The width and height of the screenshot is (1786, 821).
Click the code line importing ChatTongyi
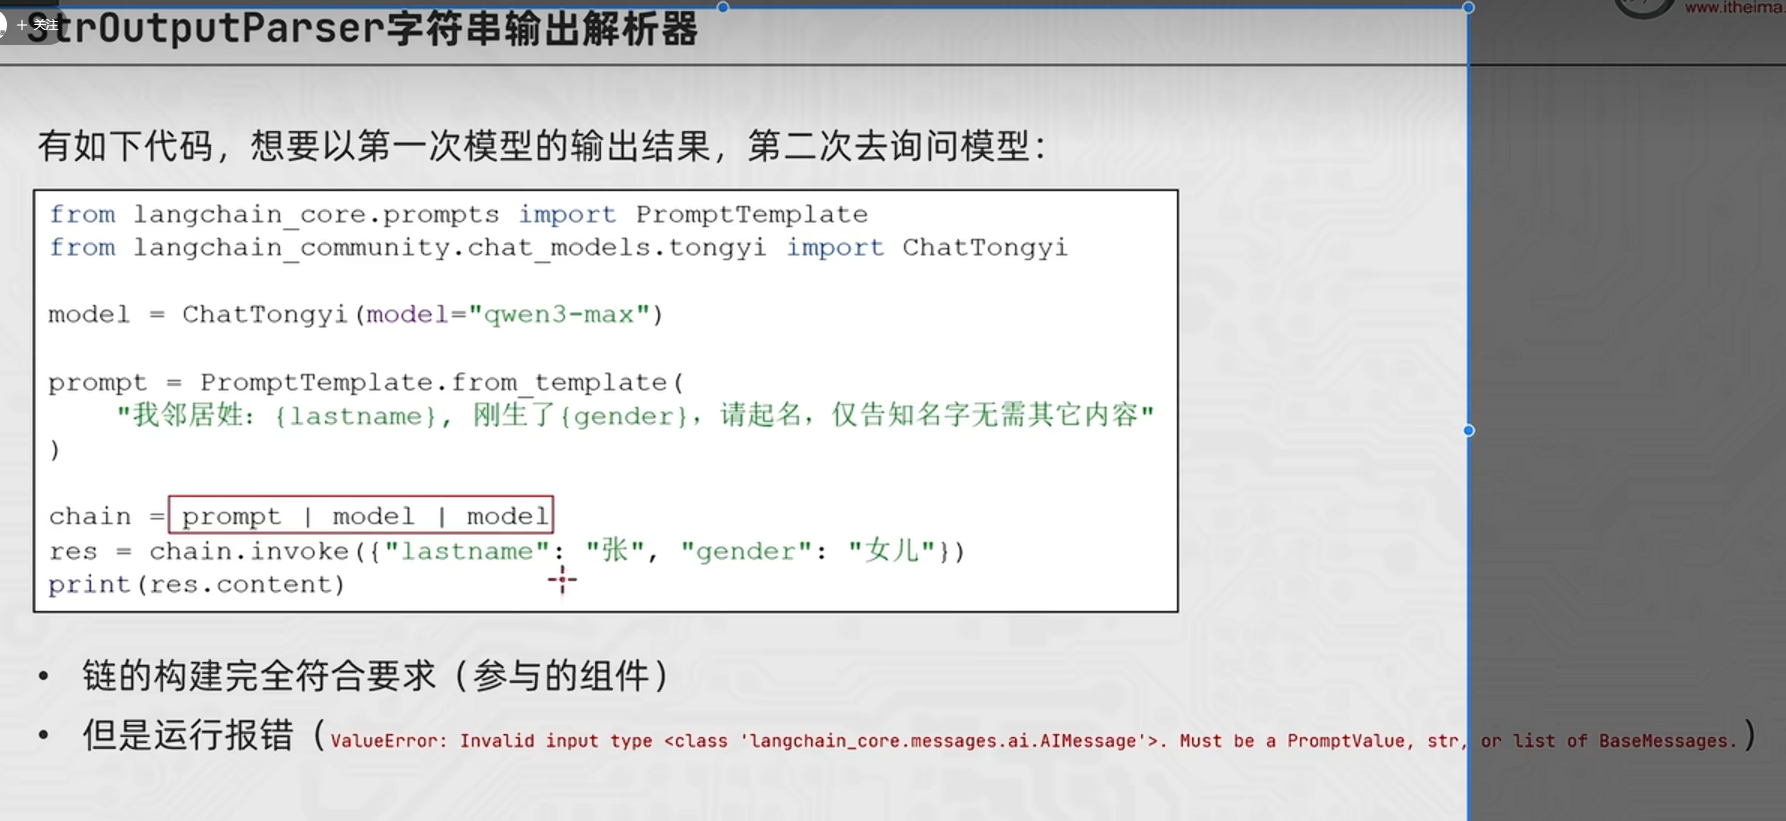[x=558, y=247]
